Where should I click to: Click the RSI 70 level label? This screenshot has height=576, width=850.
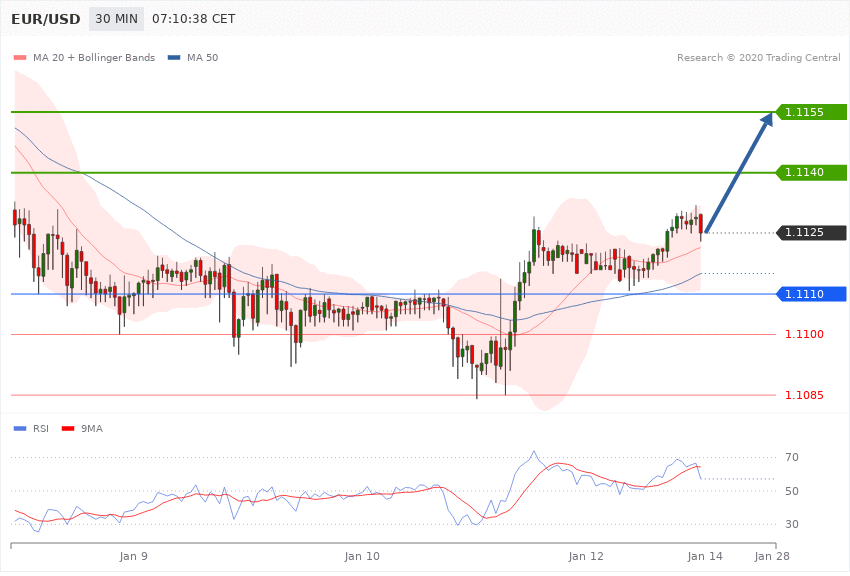pos(791,457)
